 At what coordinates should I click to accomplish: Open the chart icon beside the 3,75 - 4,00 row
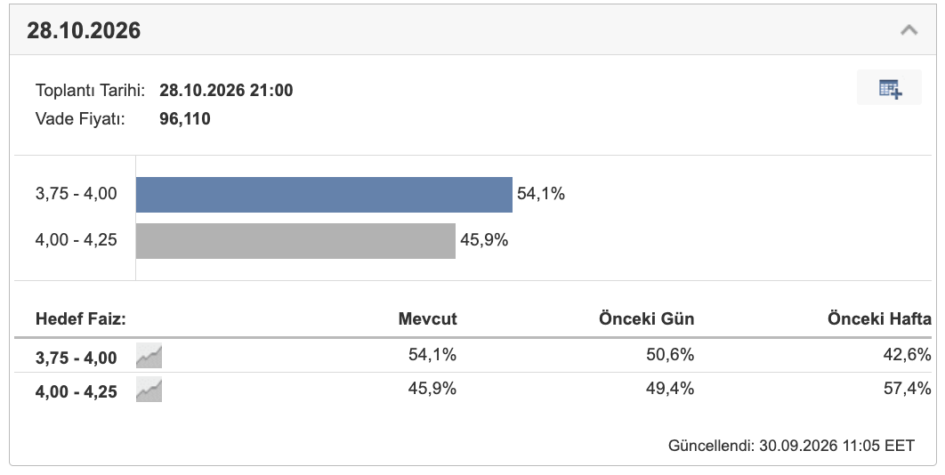(x=149, y=356)
